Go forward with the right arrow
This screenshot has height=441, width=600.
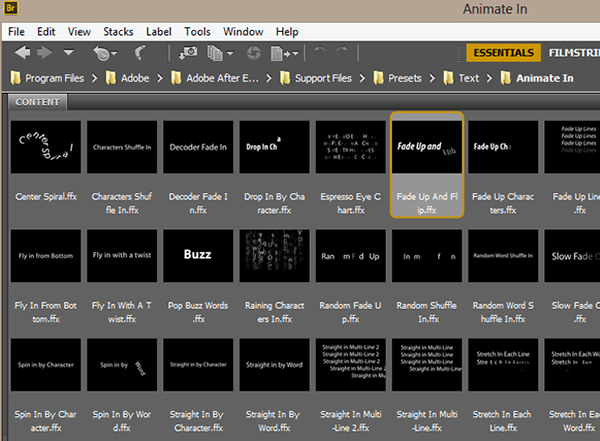click(x=44, y=52)
